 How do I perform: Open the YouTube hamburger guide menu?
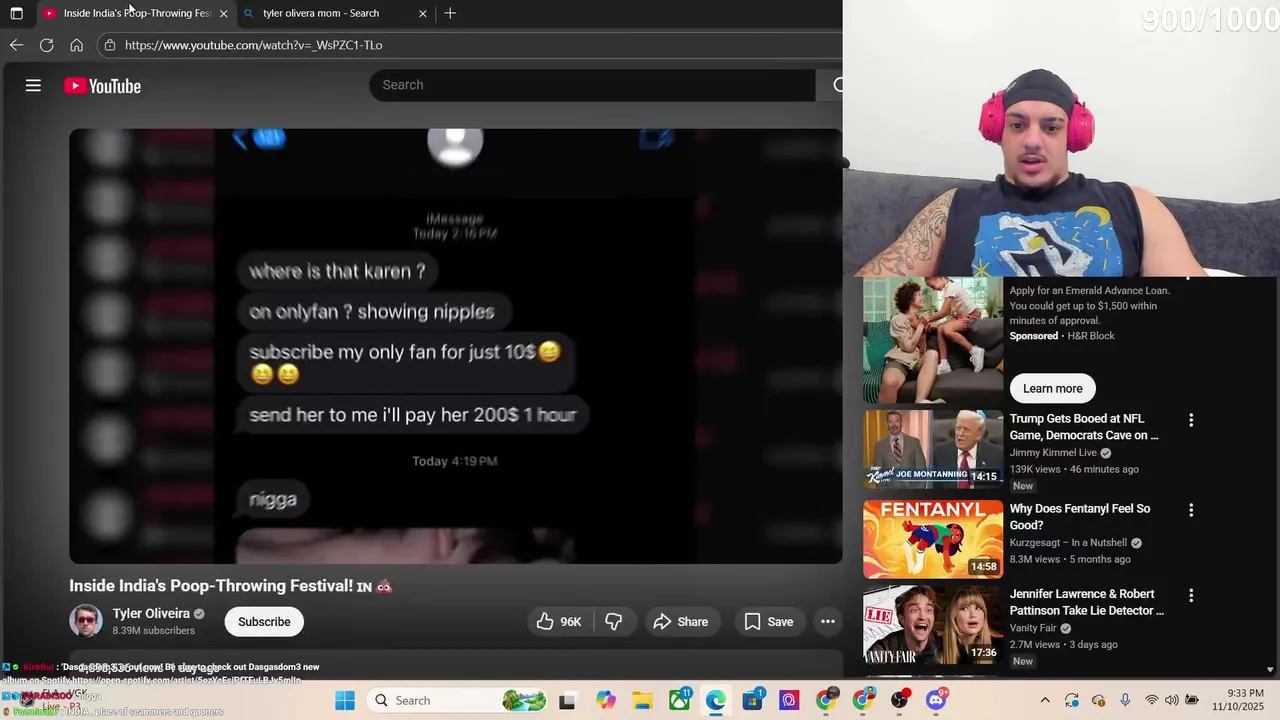33,86
